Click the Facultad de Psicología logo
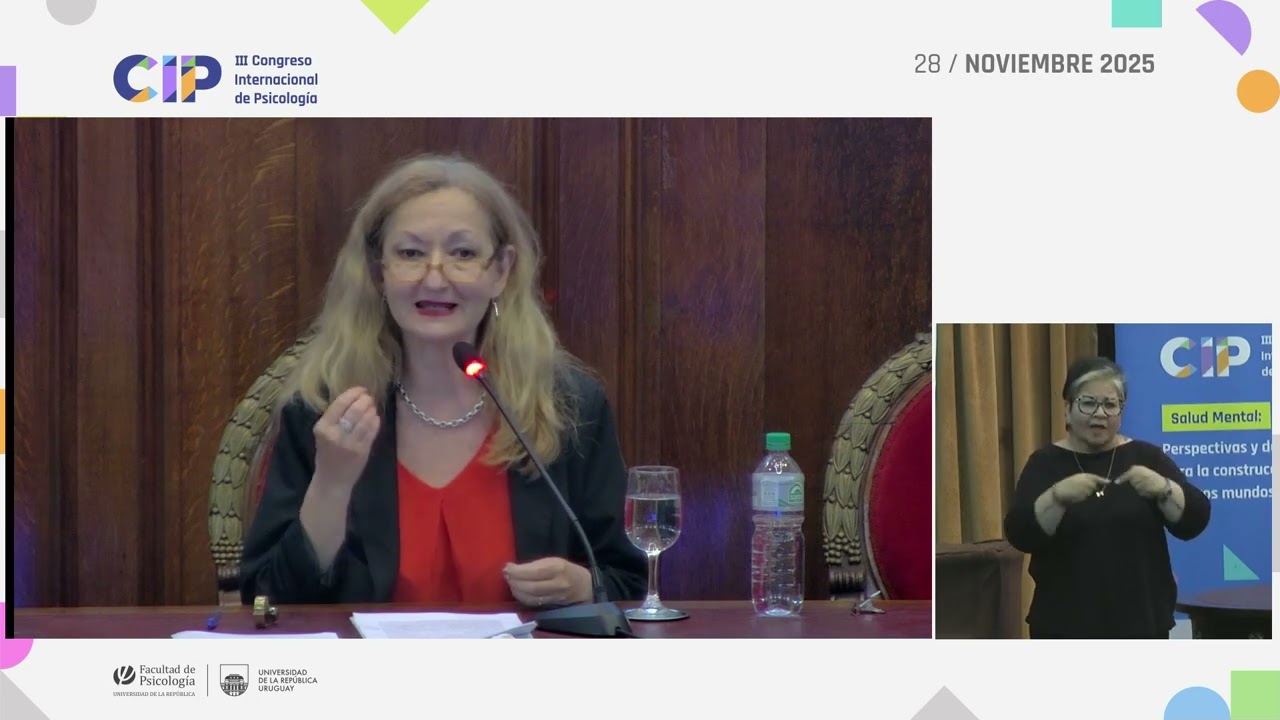The width and height of the screenshot is (1280, 720). tap(154, 680)
